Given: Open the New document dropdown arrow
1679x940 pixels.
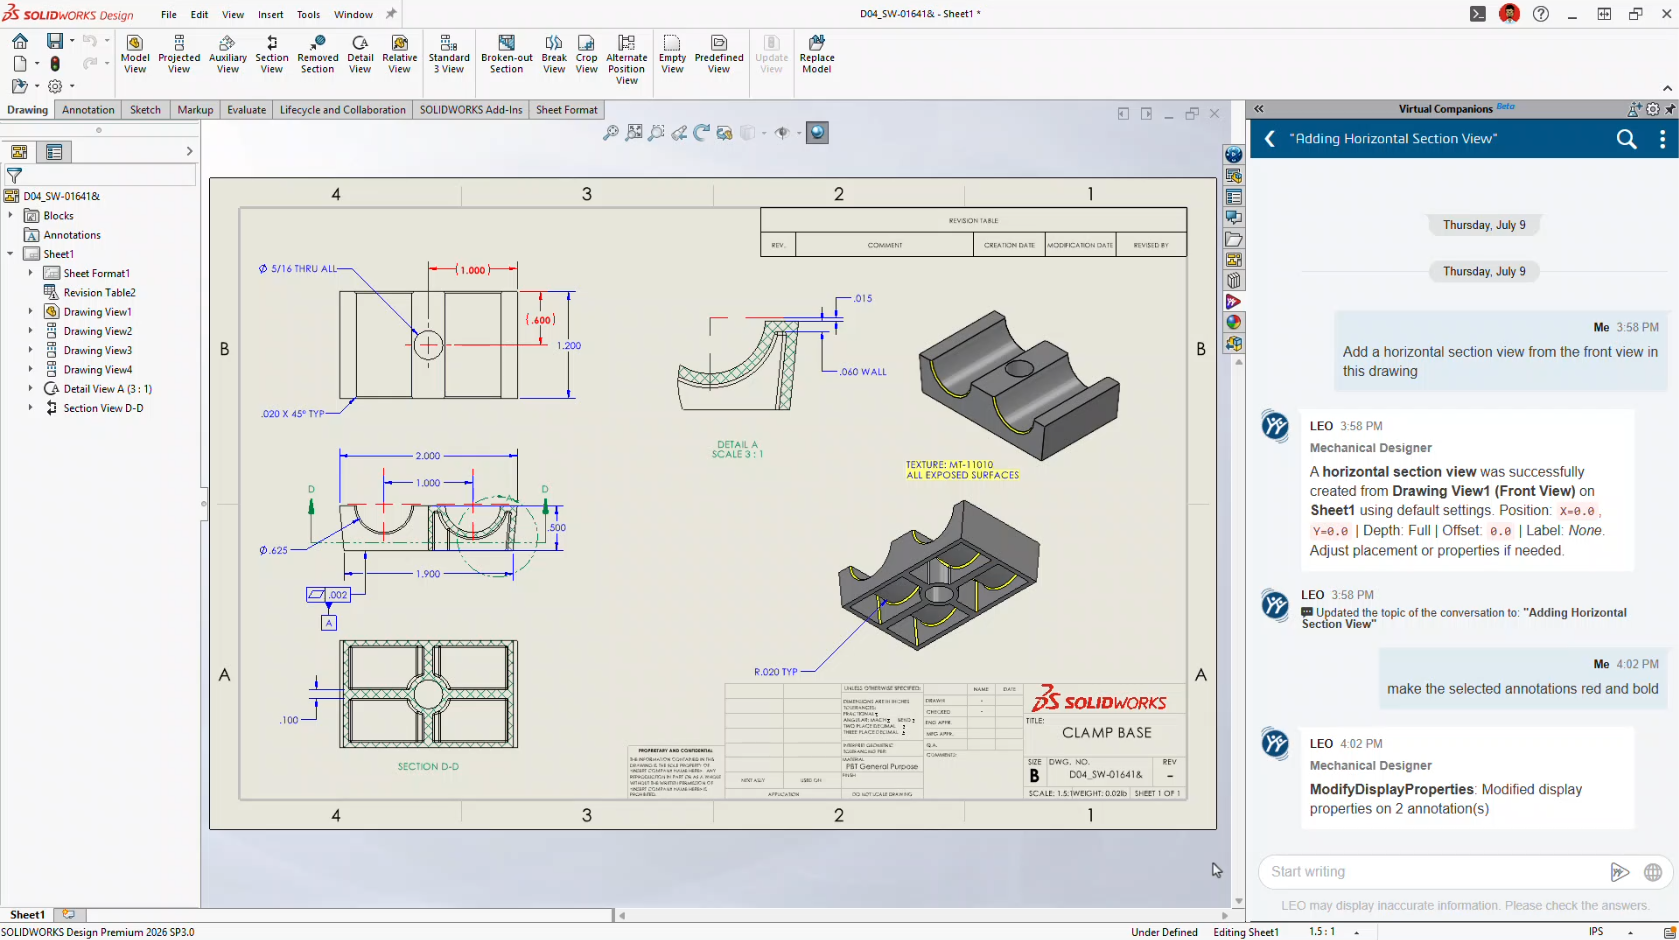Looking at the screenshot, I should click(37, 63).
